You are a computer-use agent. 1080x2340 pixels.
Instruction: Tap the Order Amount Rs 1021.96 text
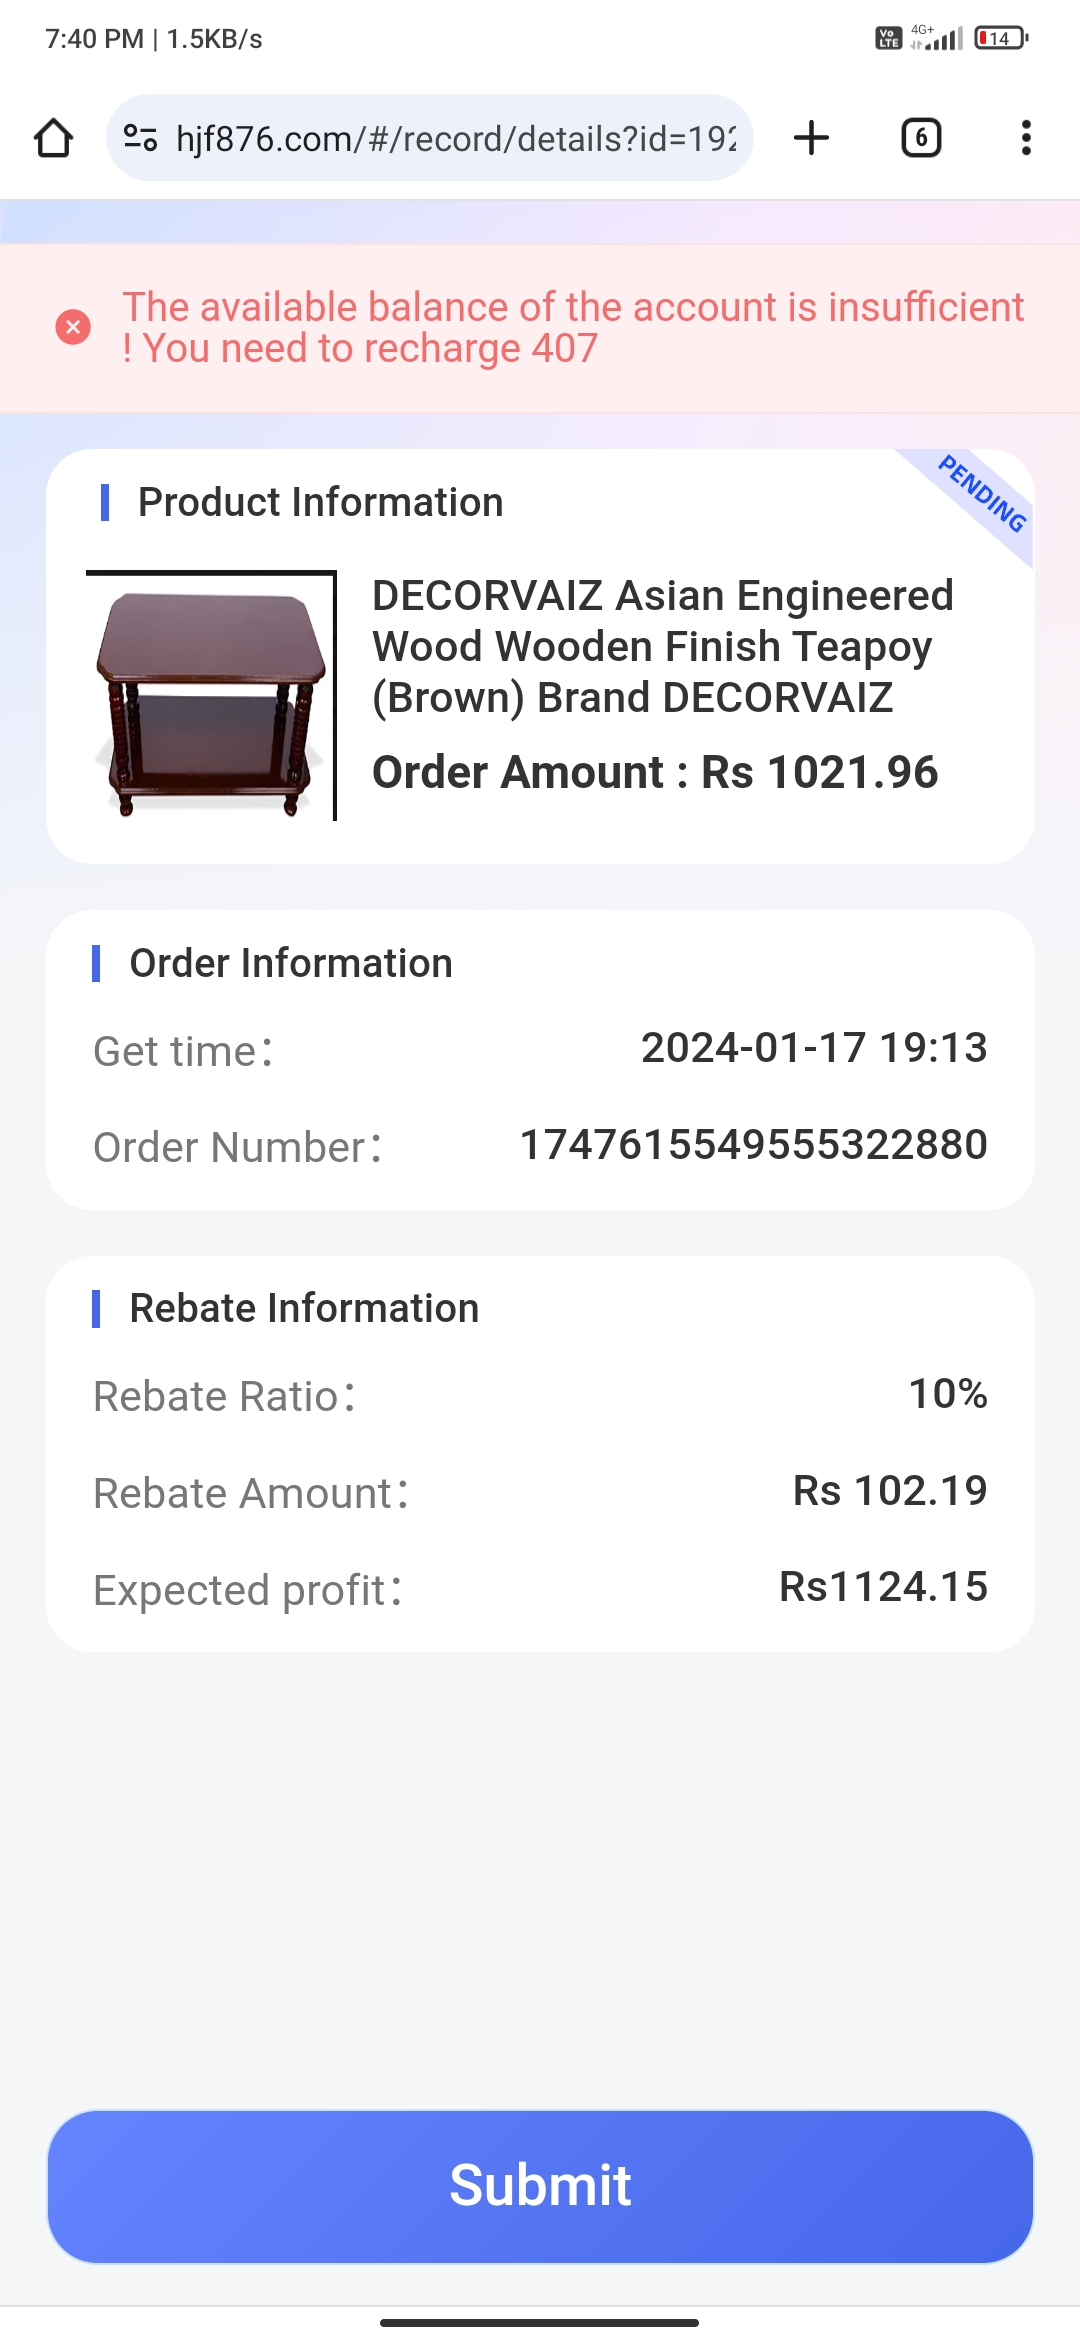tap(655, 773)
